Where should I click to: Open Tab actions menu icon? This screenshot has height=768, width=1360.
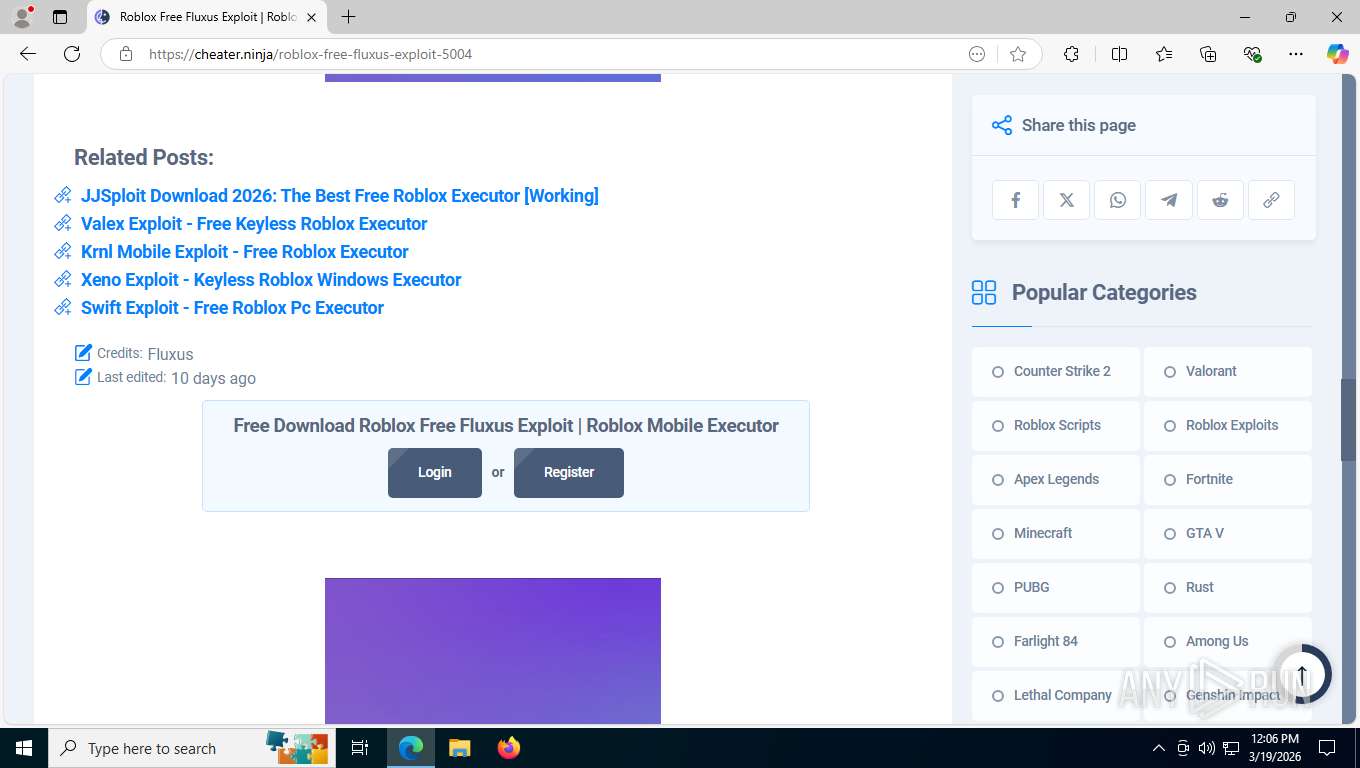[60, 17]
